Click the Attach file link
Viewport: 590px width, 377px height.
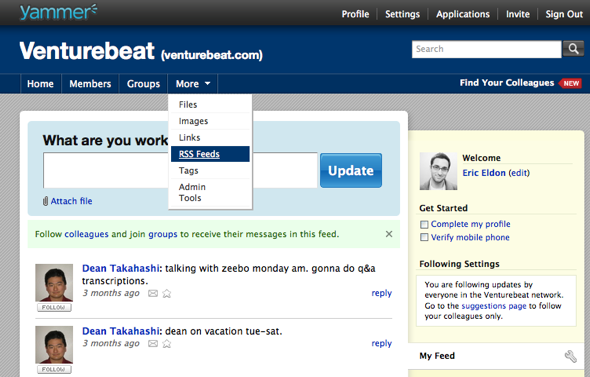[71, 201]
